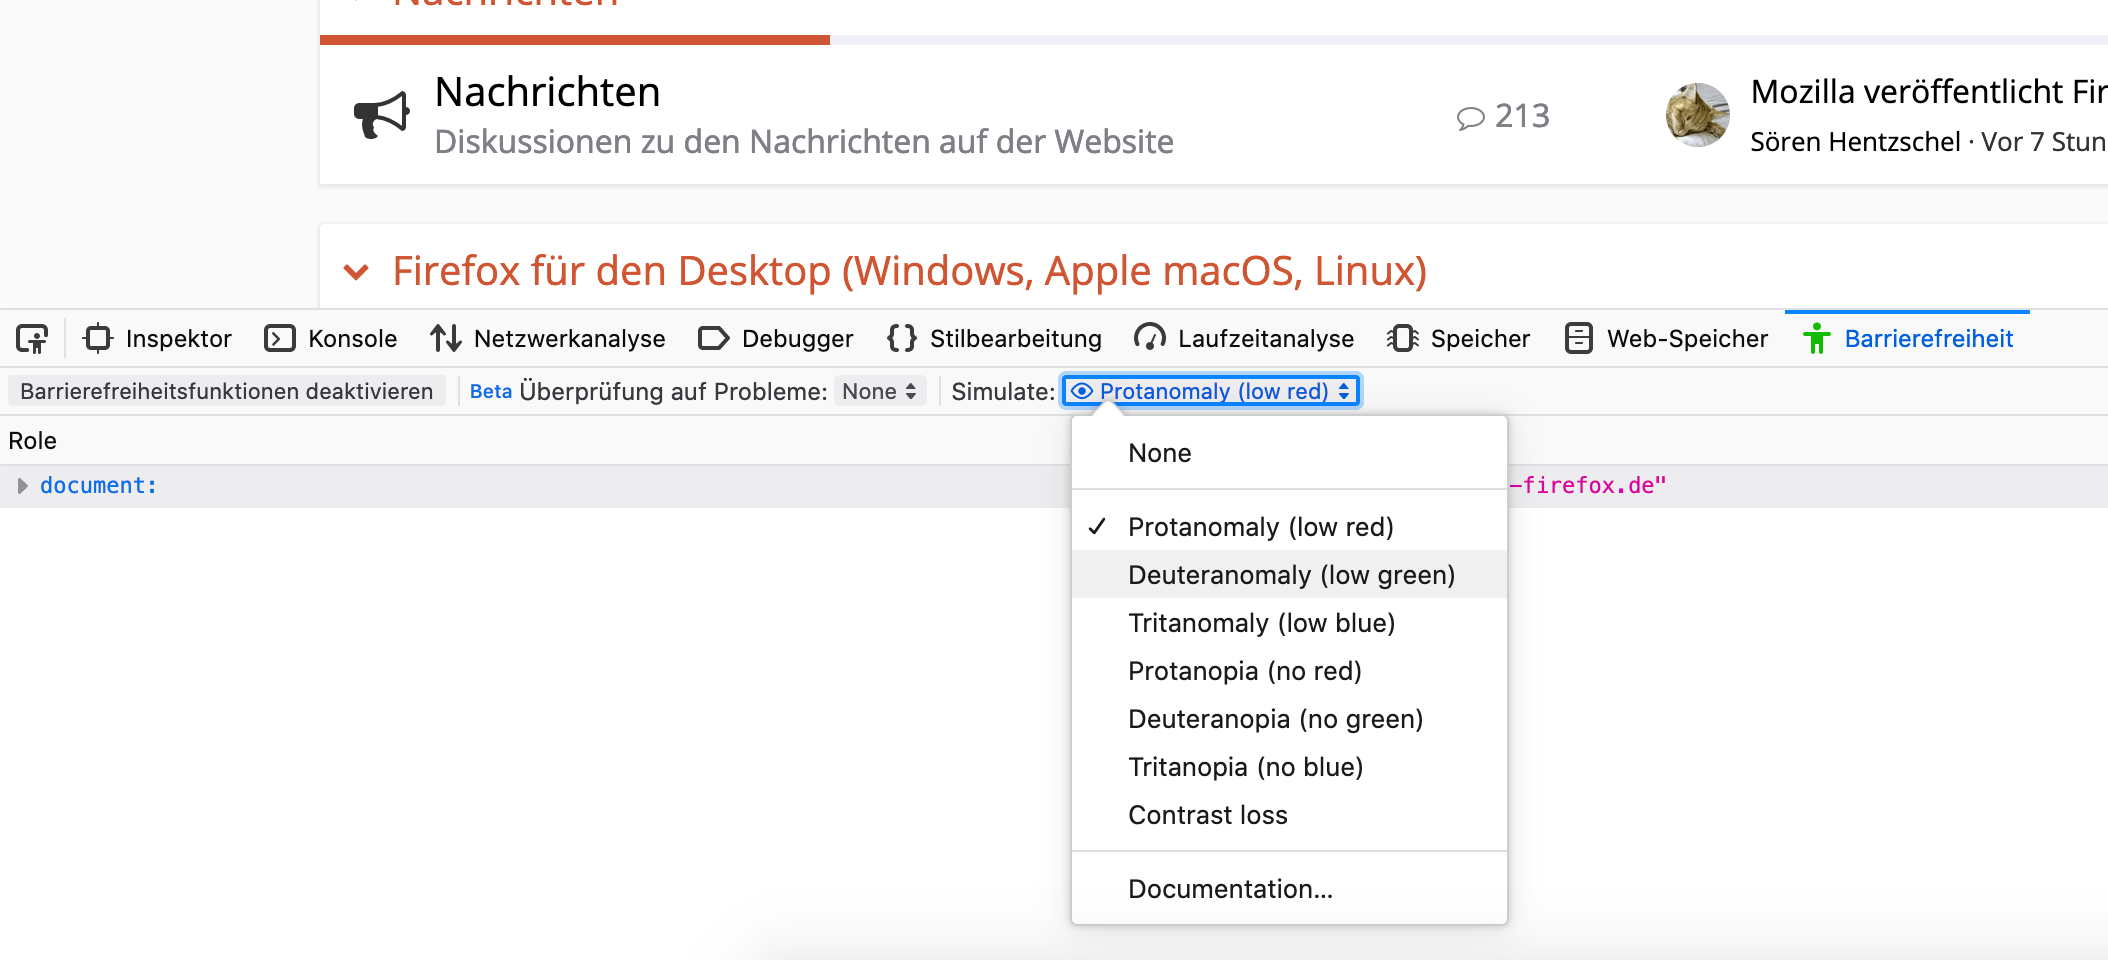The height and width of the screenshot is (960, 2108).
Task: Click the Sören Hentzschel cat avatar
Action: (1697, 115)
